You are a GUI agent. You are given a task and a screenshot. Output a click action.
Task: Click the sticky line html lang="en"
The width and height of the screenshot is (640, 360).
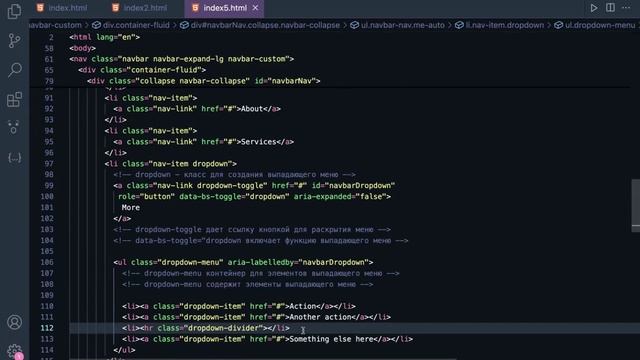[104, 37]
